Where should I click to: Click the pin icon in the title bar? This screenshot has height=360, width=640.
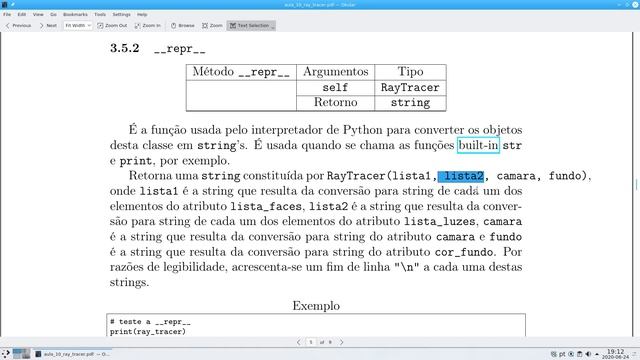tap(13, 4)
